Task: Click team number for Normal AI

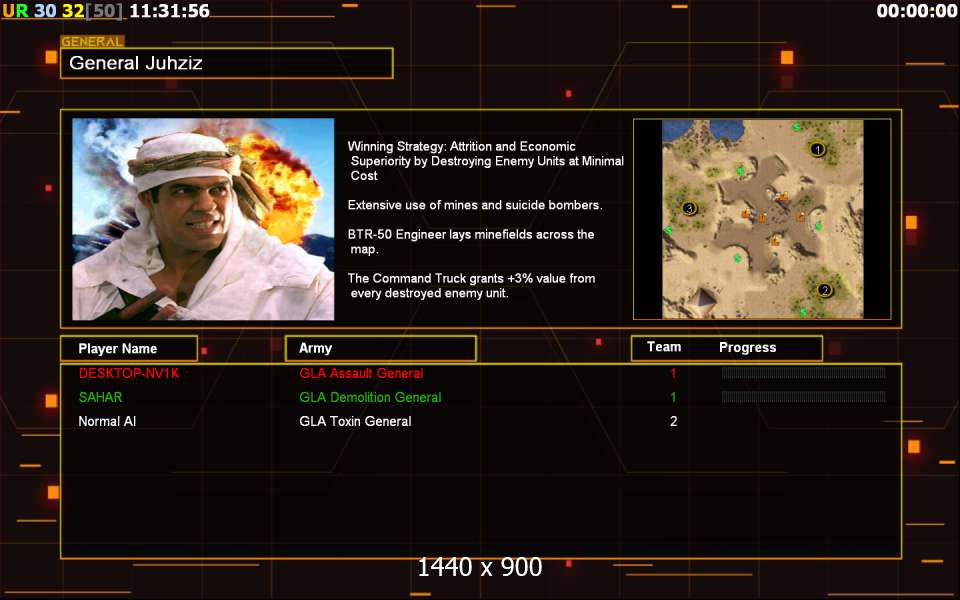Action: [673, 421]
